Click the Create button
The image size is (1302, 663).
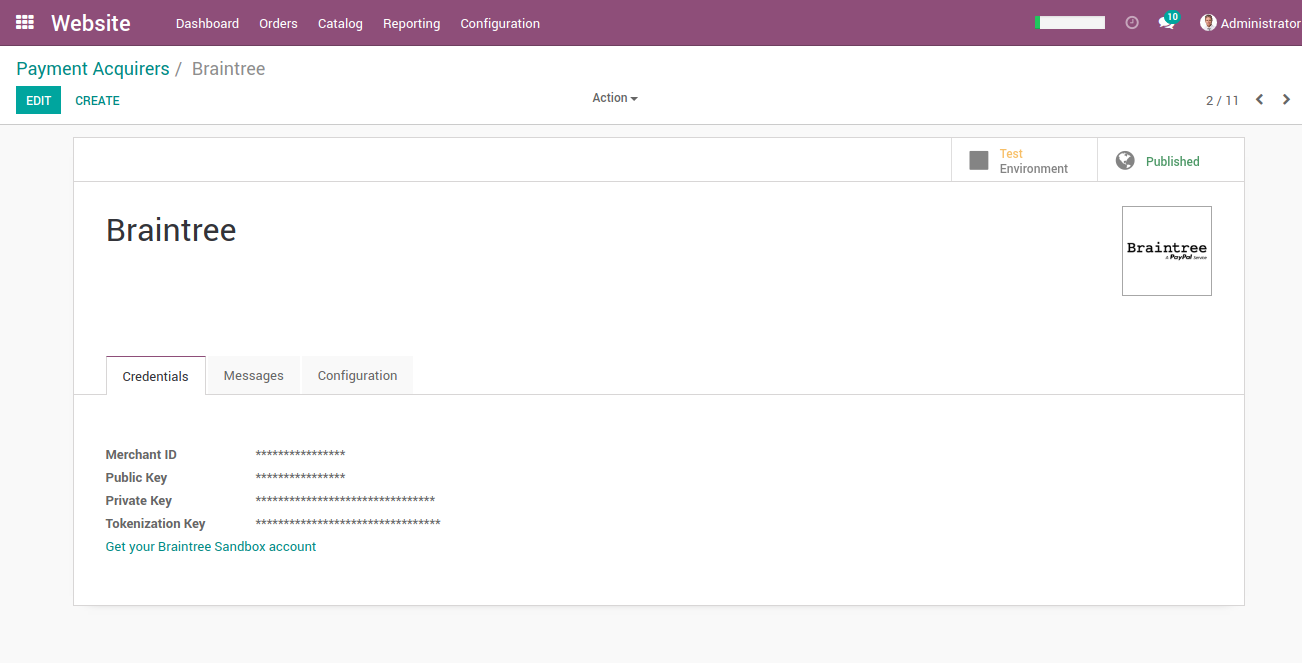tap(97, 100)
